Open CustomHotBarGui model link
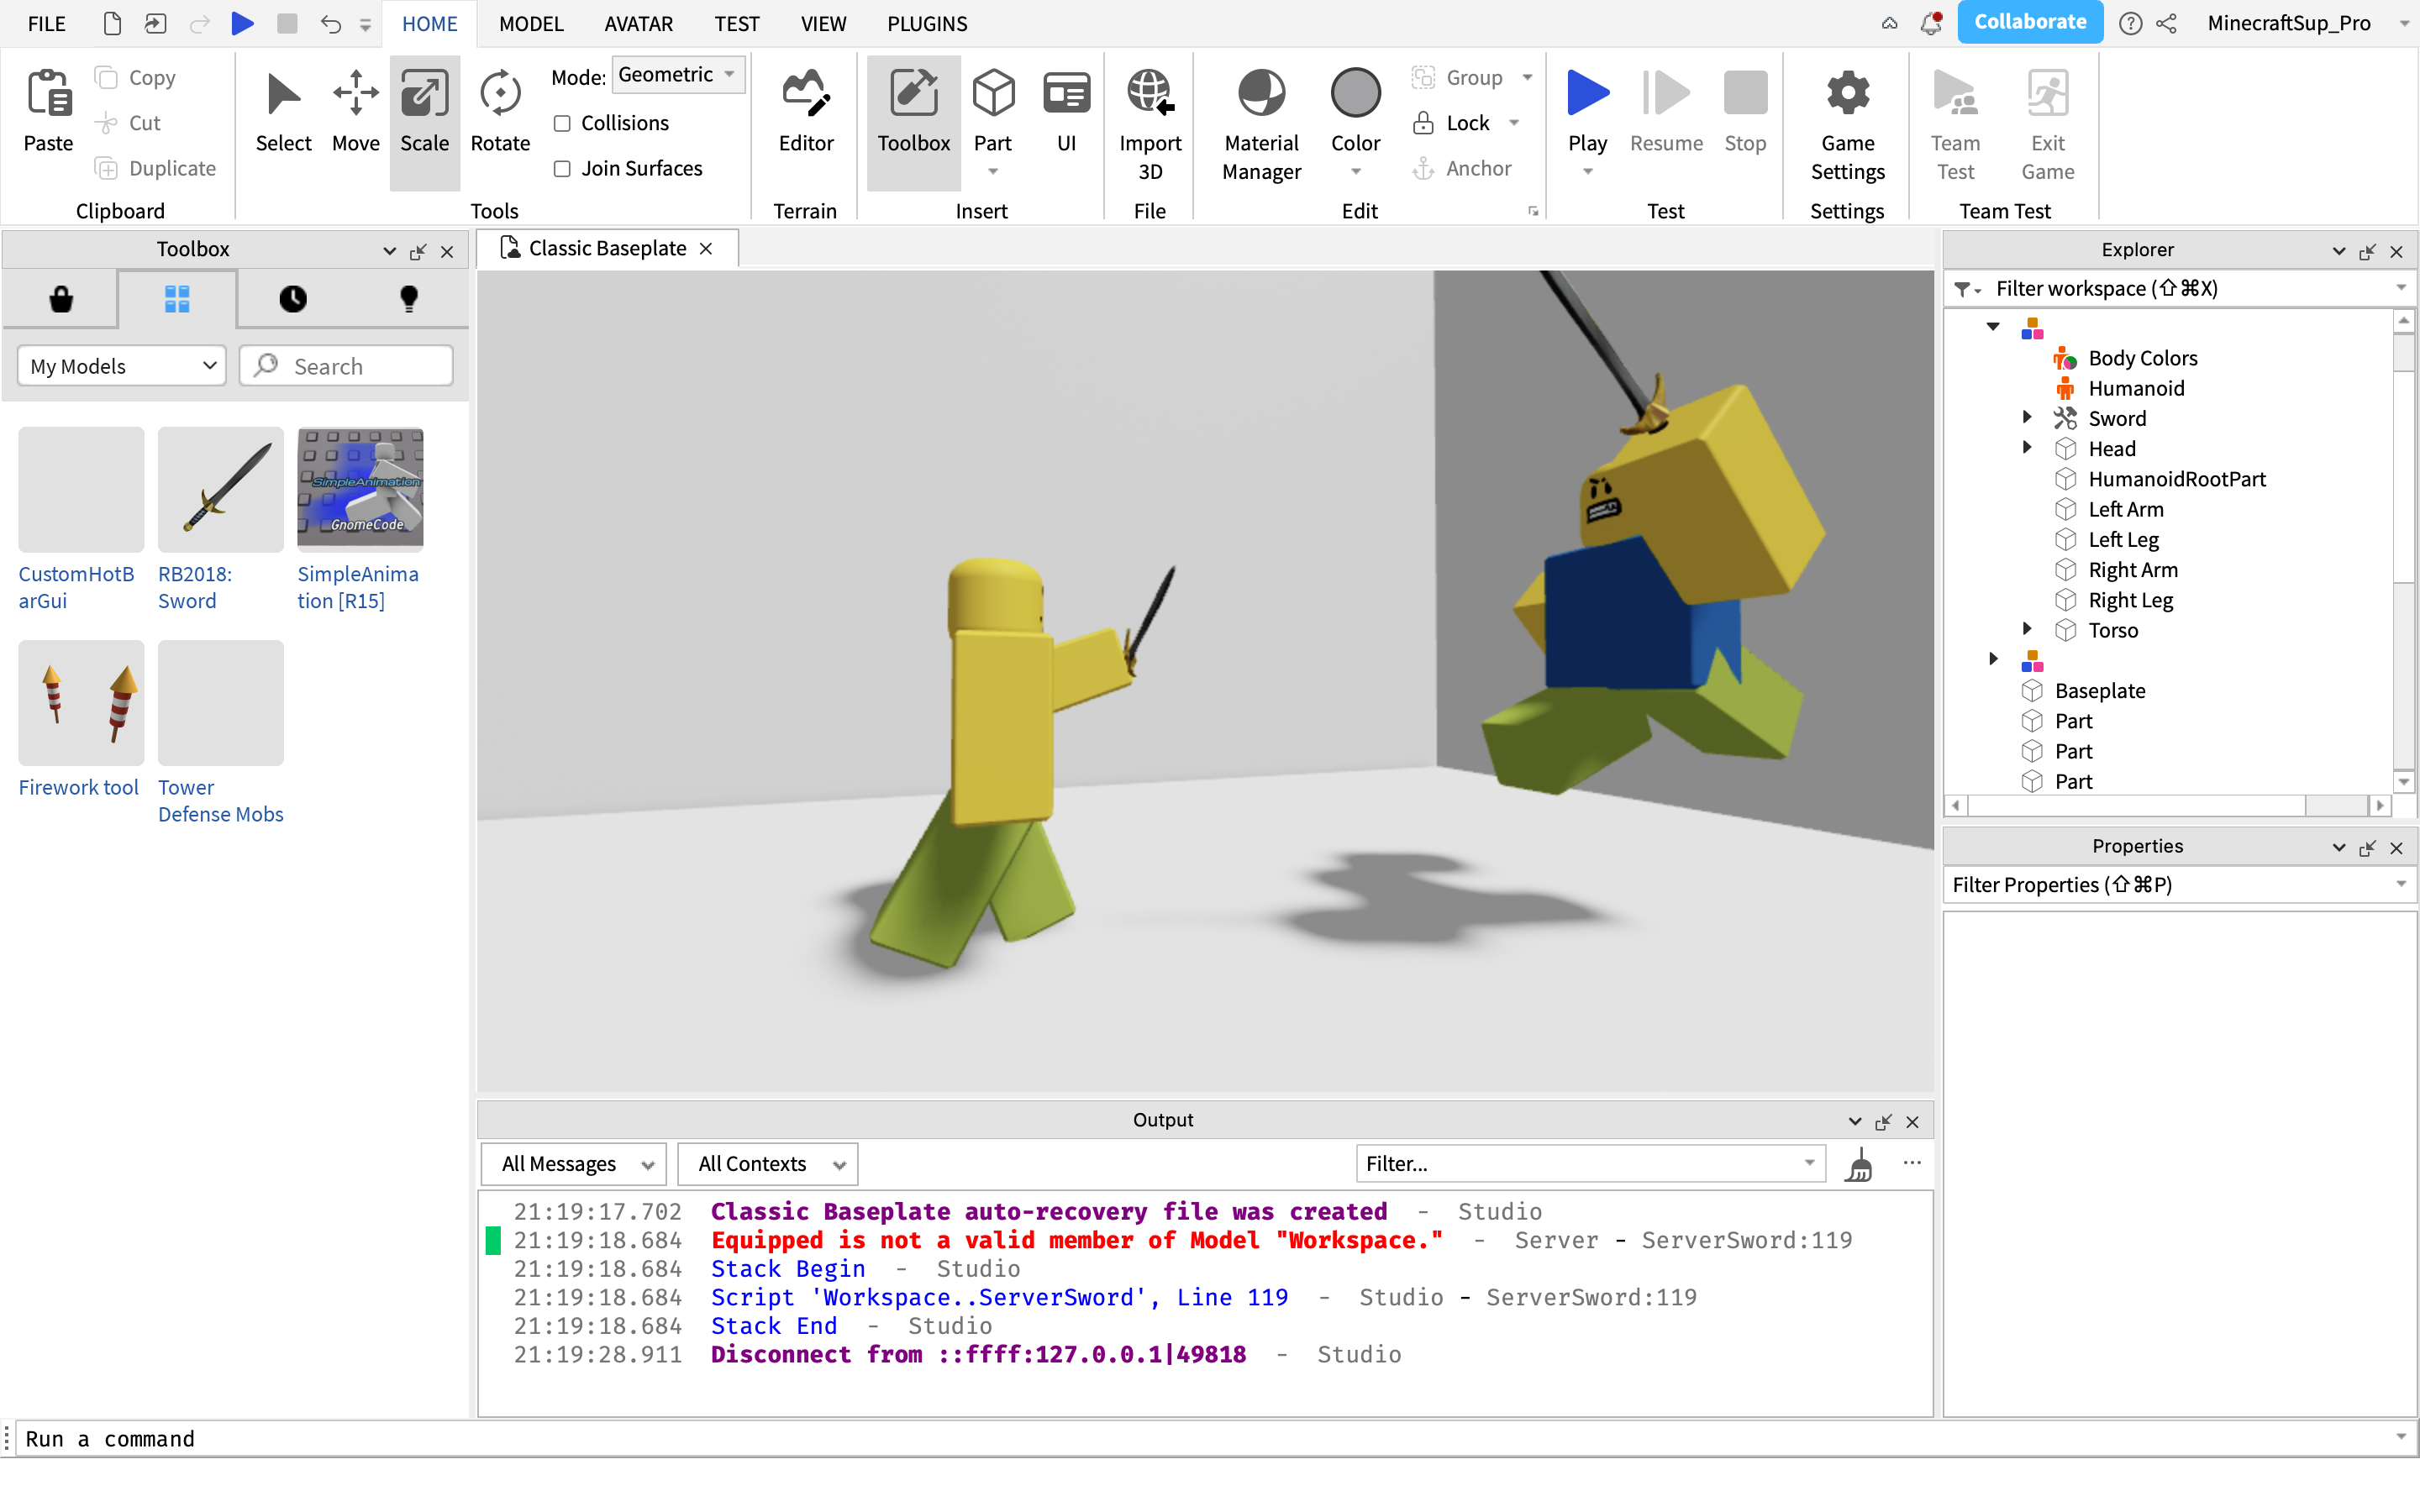The height and width of the screenshot is (1512, 2420). coord(76,587)
